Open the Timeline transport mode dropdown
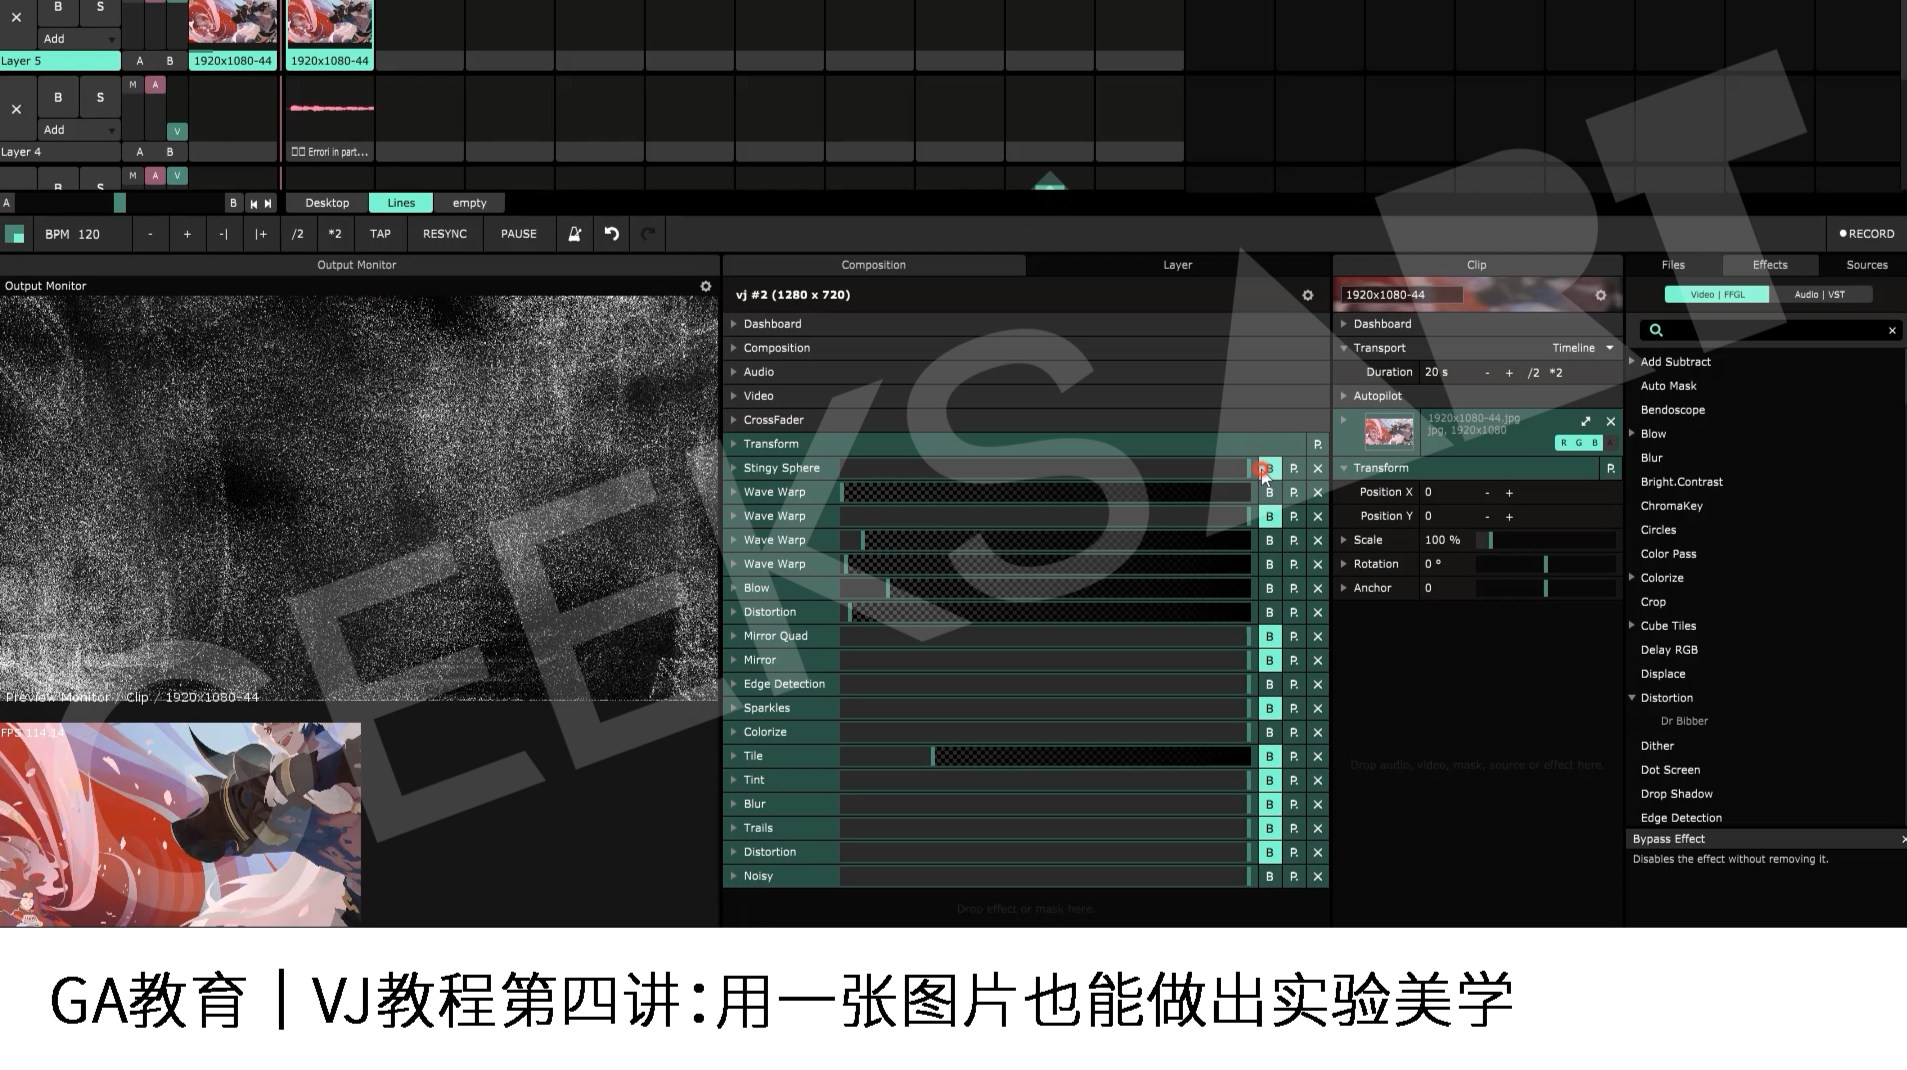Image resolution: width=1907 pixels, height=1070 pixels. click(1584, 348)
